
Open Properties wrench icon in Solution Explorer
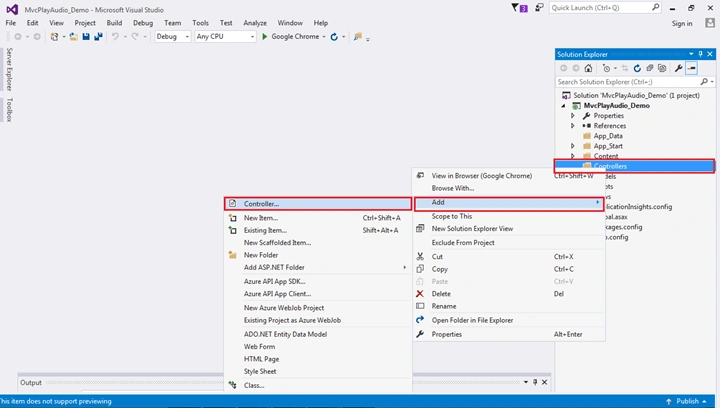[678, 68]
